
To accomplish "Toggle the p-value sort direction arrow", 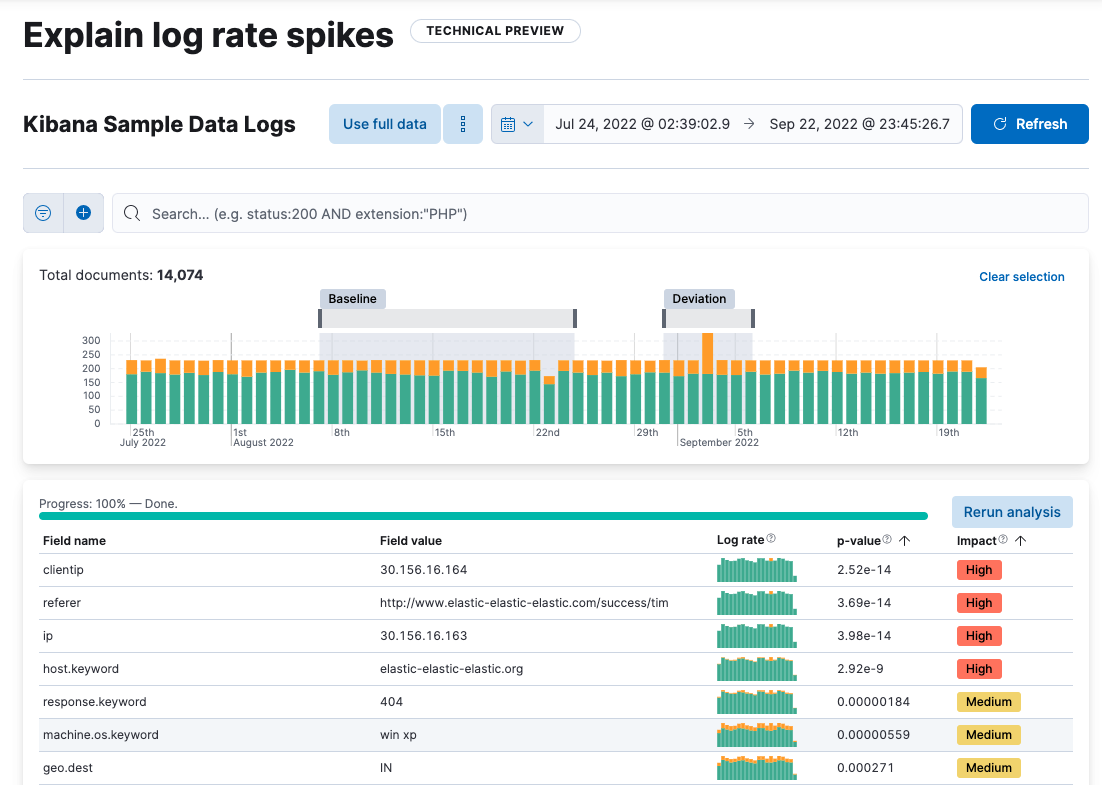I will (905, 539).
